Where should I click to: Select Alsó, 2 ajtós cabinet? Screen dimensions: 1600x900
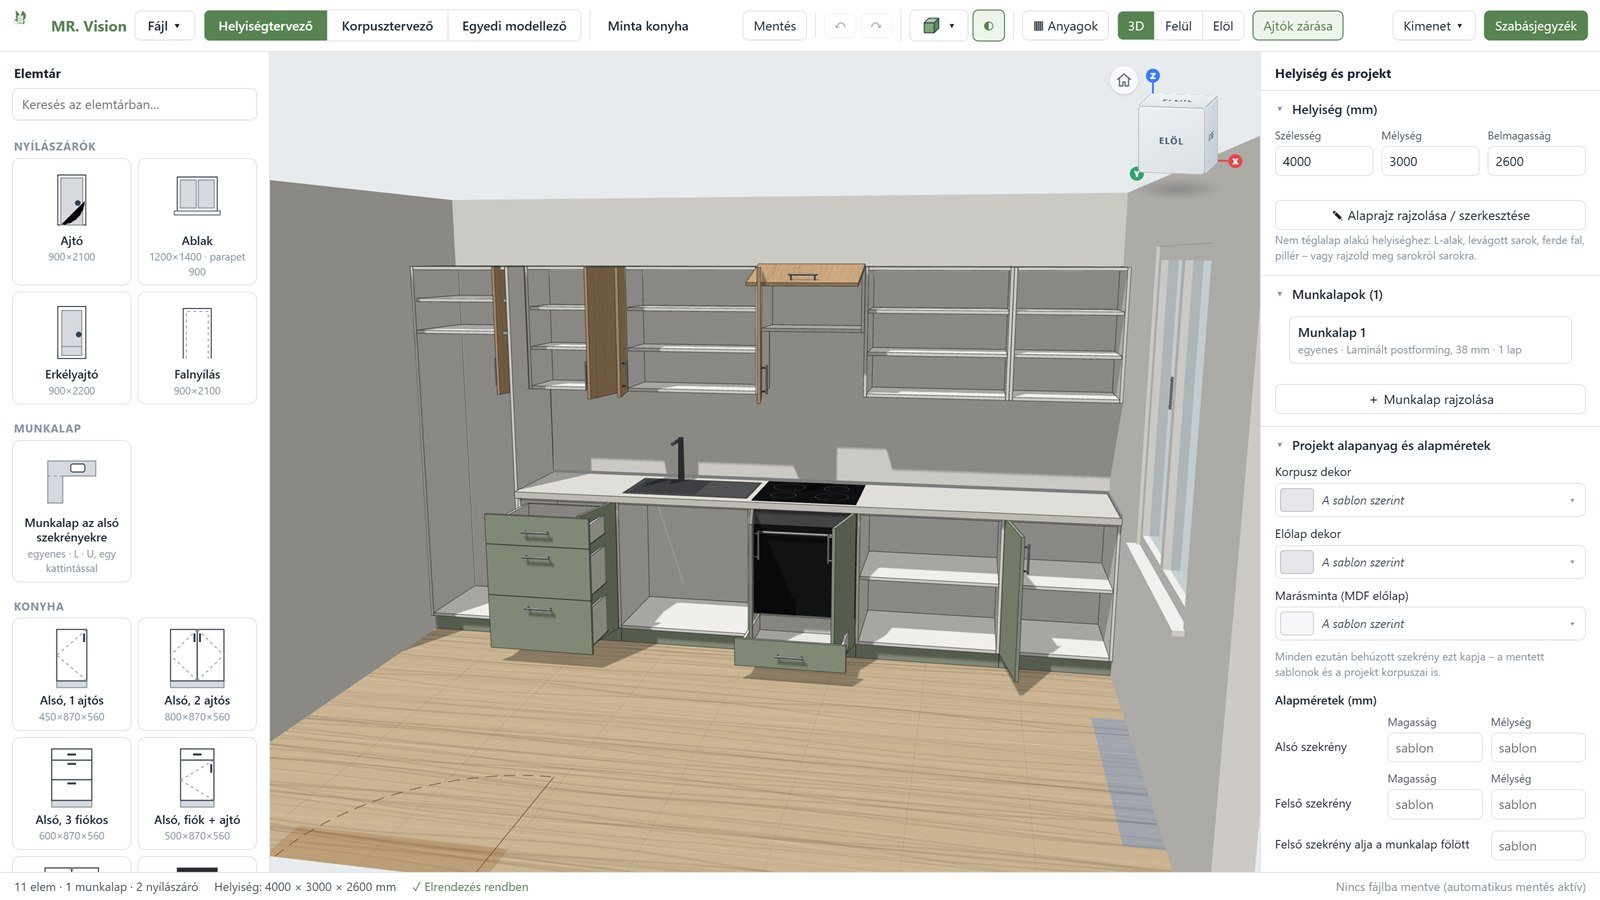pos(197,674)
